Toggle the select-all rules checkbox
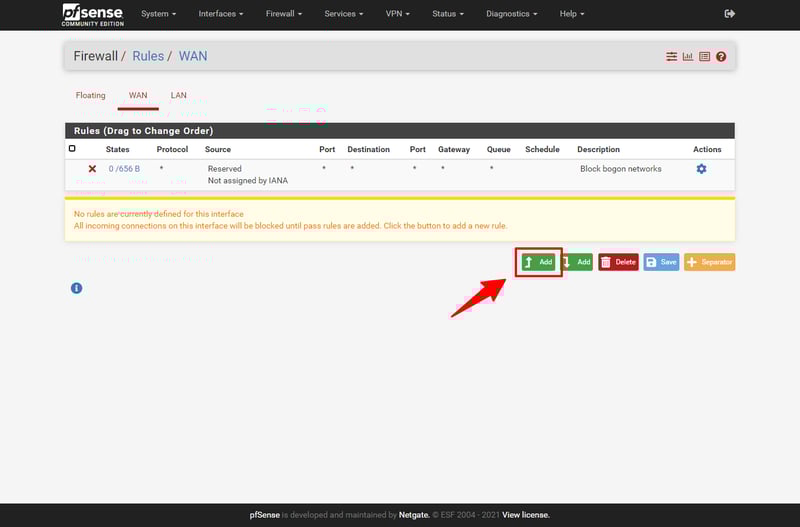 72,149
